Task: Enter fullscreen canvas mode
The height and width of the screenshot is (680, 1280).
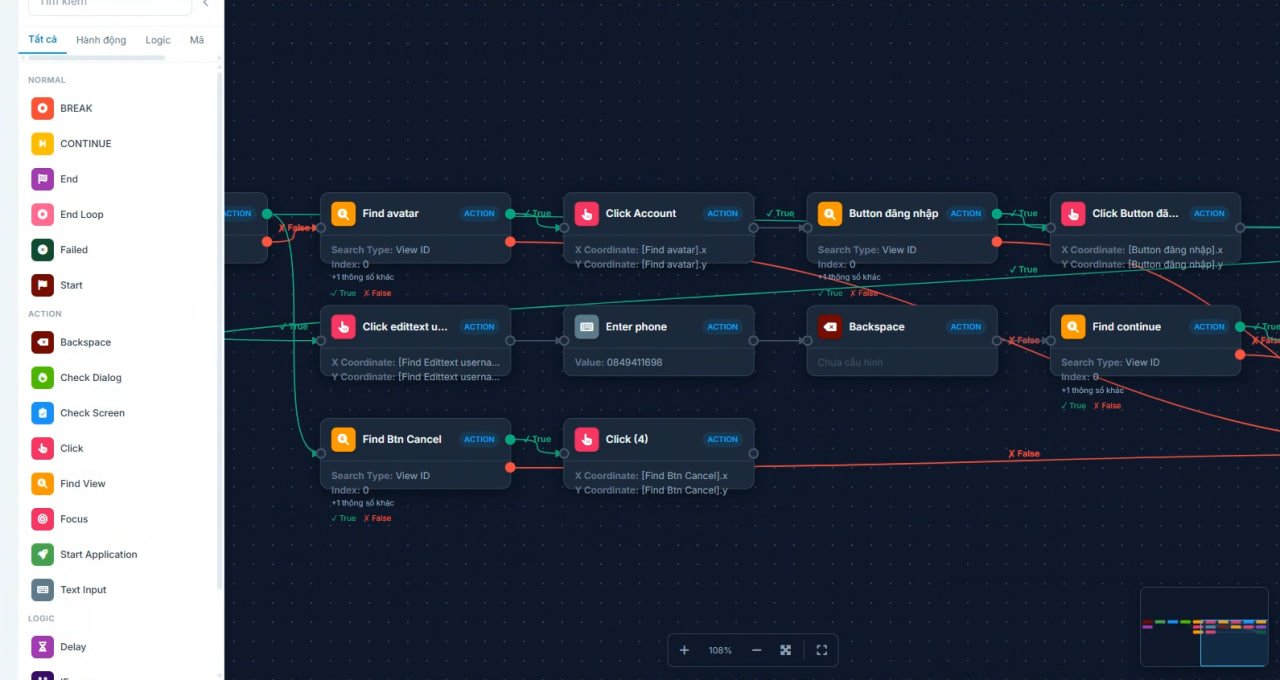Action: [822, 650]
